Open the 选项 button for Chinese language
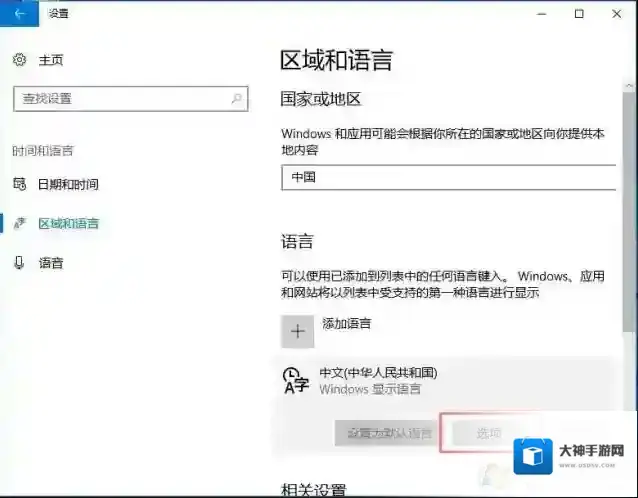 tap(488, 433)
